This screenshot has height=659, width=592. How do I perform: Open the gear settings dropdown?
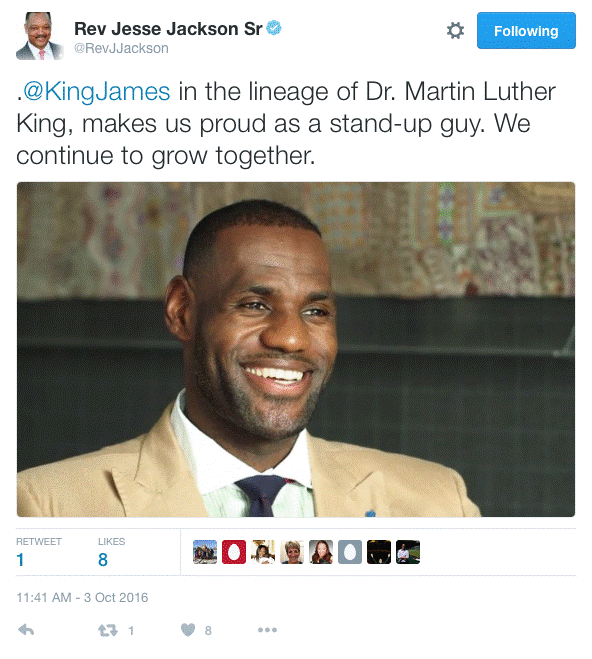455,31
